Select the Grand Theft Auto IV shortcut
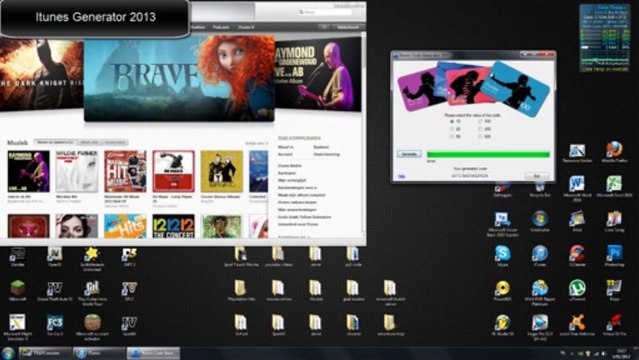The width and height of the screenshot is (639, 360). (55, 291)
